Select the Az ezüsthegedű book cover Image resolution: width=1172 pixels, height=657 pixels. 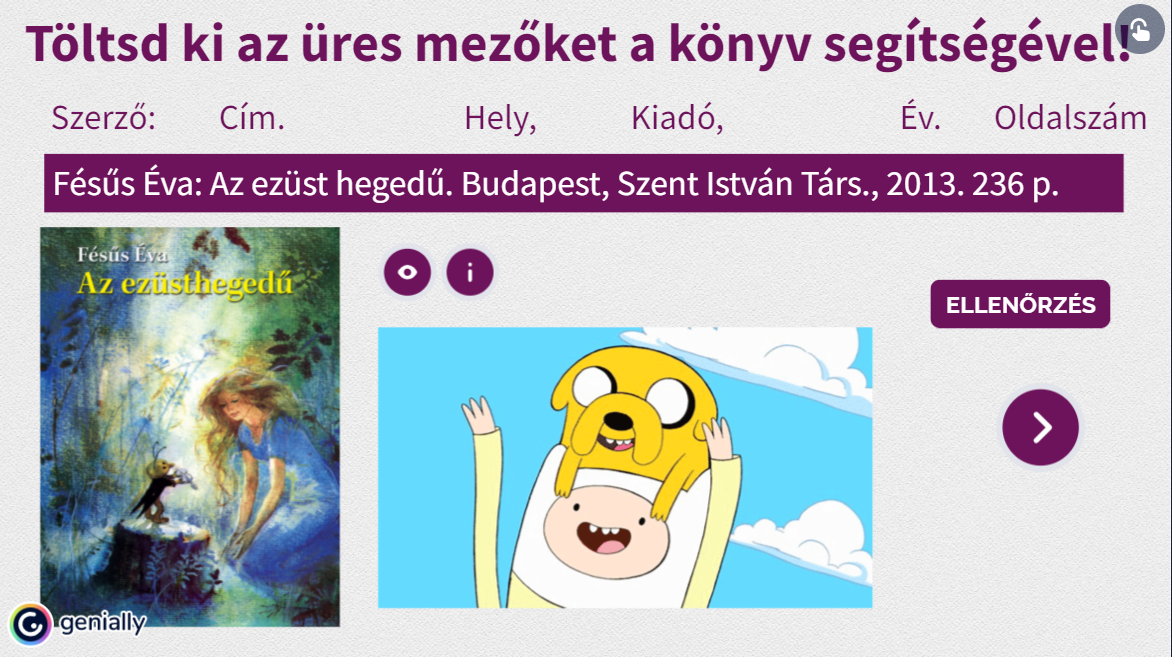click(x=190, y=427)
